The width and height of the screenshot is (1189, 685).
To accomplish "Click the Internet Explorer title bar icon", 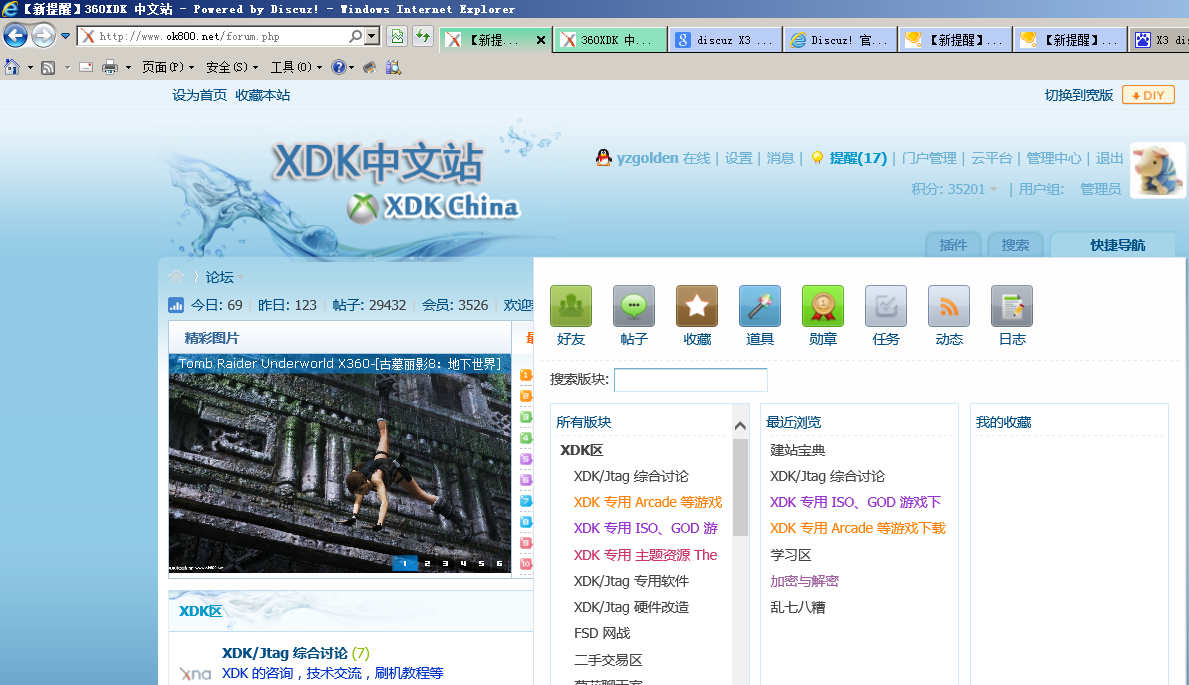I will [10, 9].
